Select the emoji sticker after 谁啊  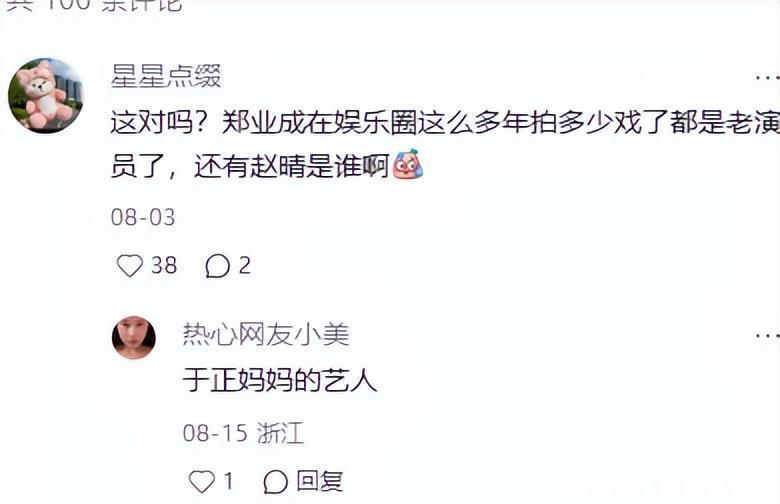pyautogui.click(x=408, y=164)
